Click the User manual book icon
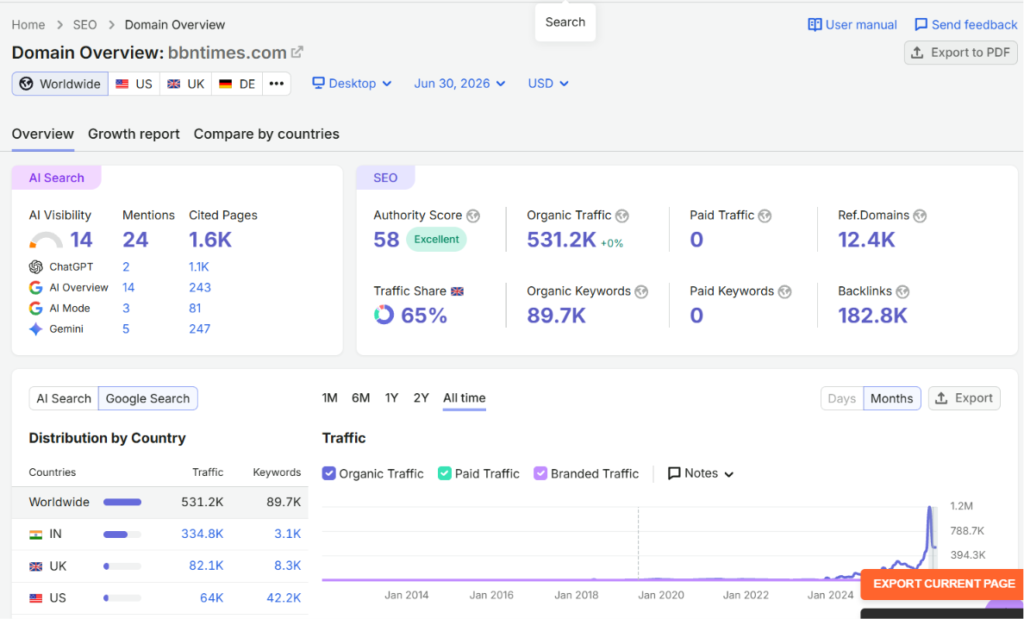The image size is (1024, 619). pyautogui.click(x=814, y=25)
